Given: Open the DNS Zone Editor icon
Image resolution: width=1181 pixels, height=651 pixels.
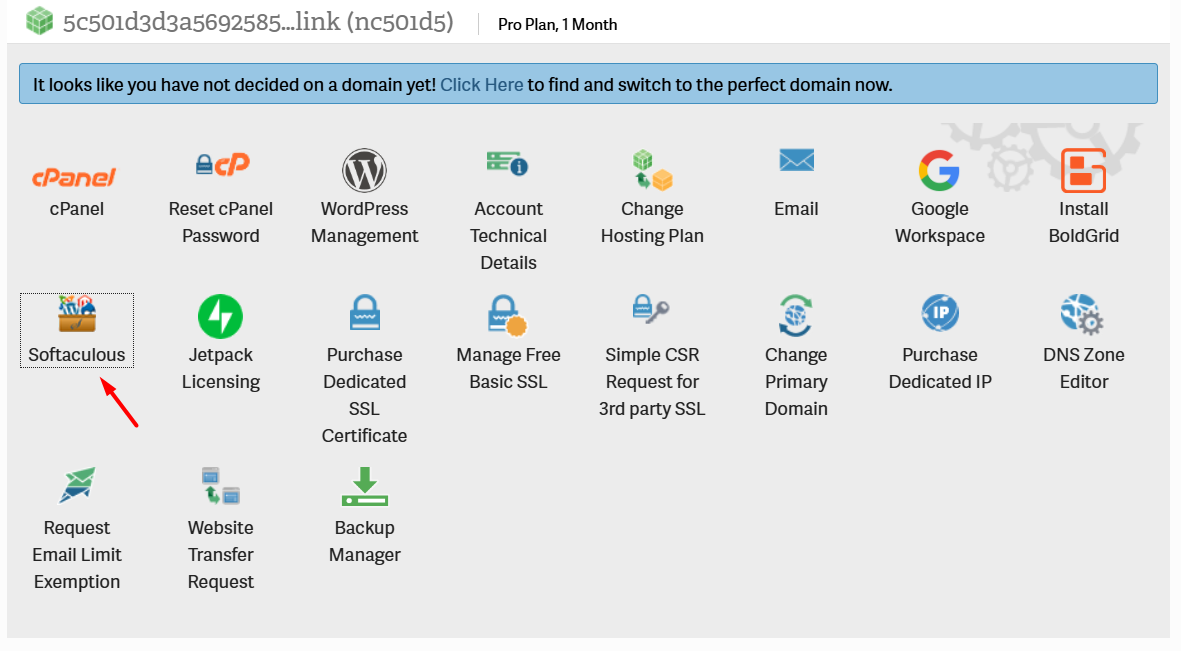Looking at the screenshot, I should coord(1082,314).
